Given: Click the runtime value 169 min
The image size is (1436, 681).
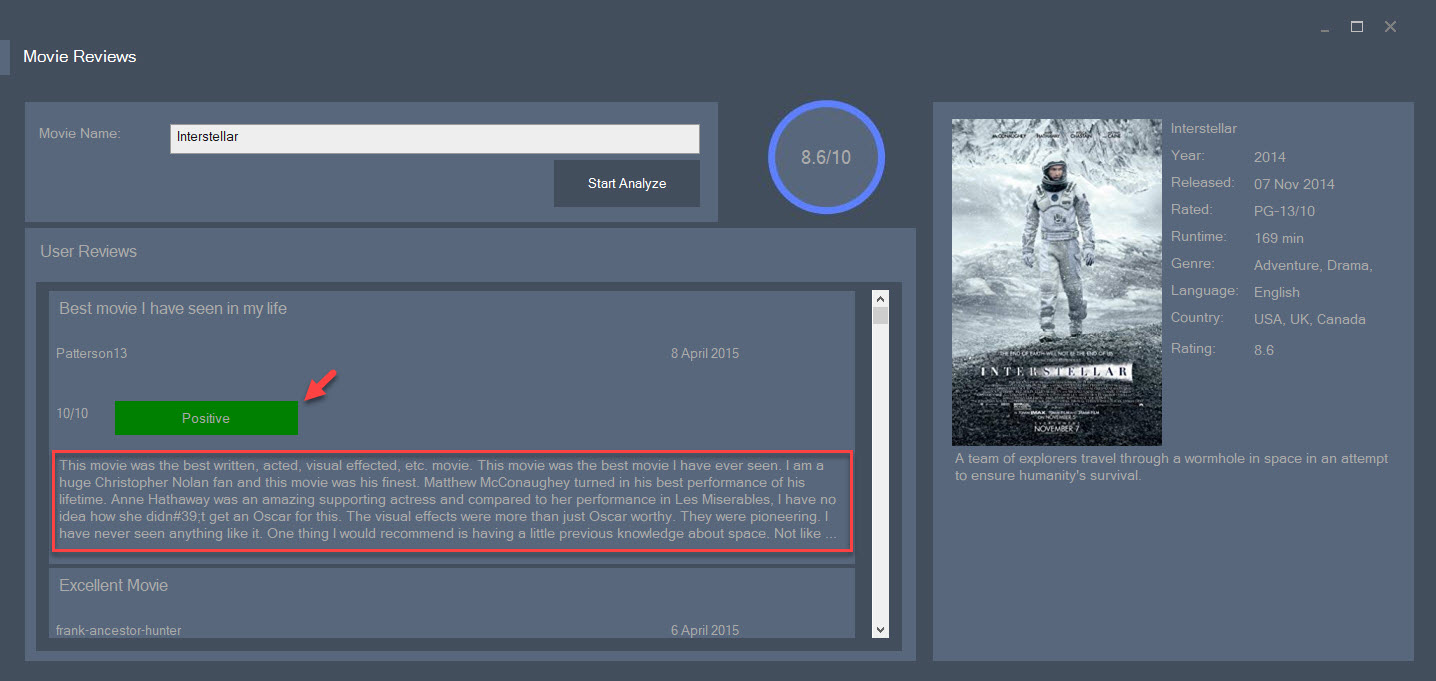Looking at the screenshot, I should pyautogui.click(x=1278, y=238).
